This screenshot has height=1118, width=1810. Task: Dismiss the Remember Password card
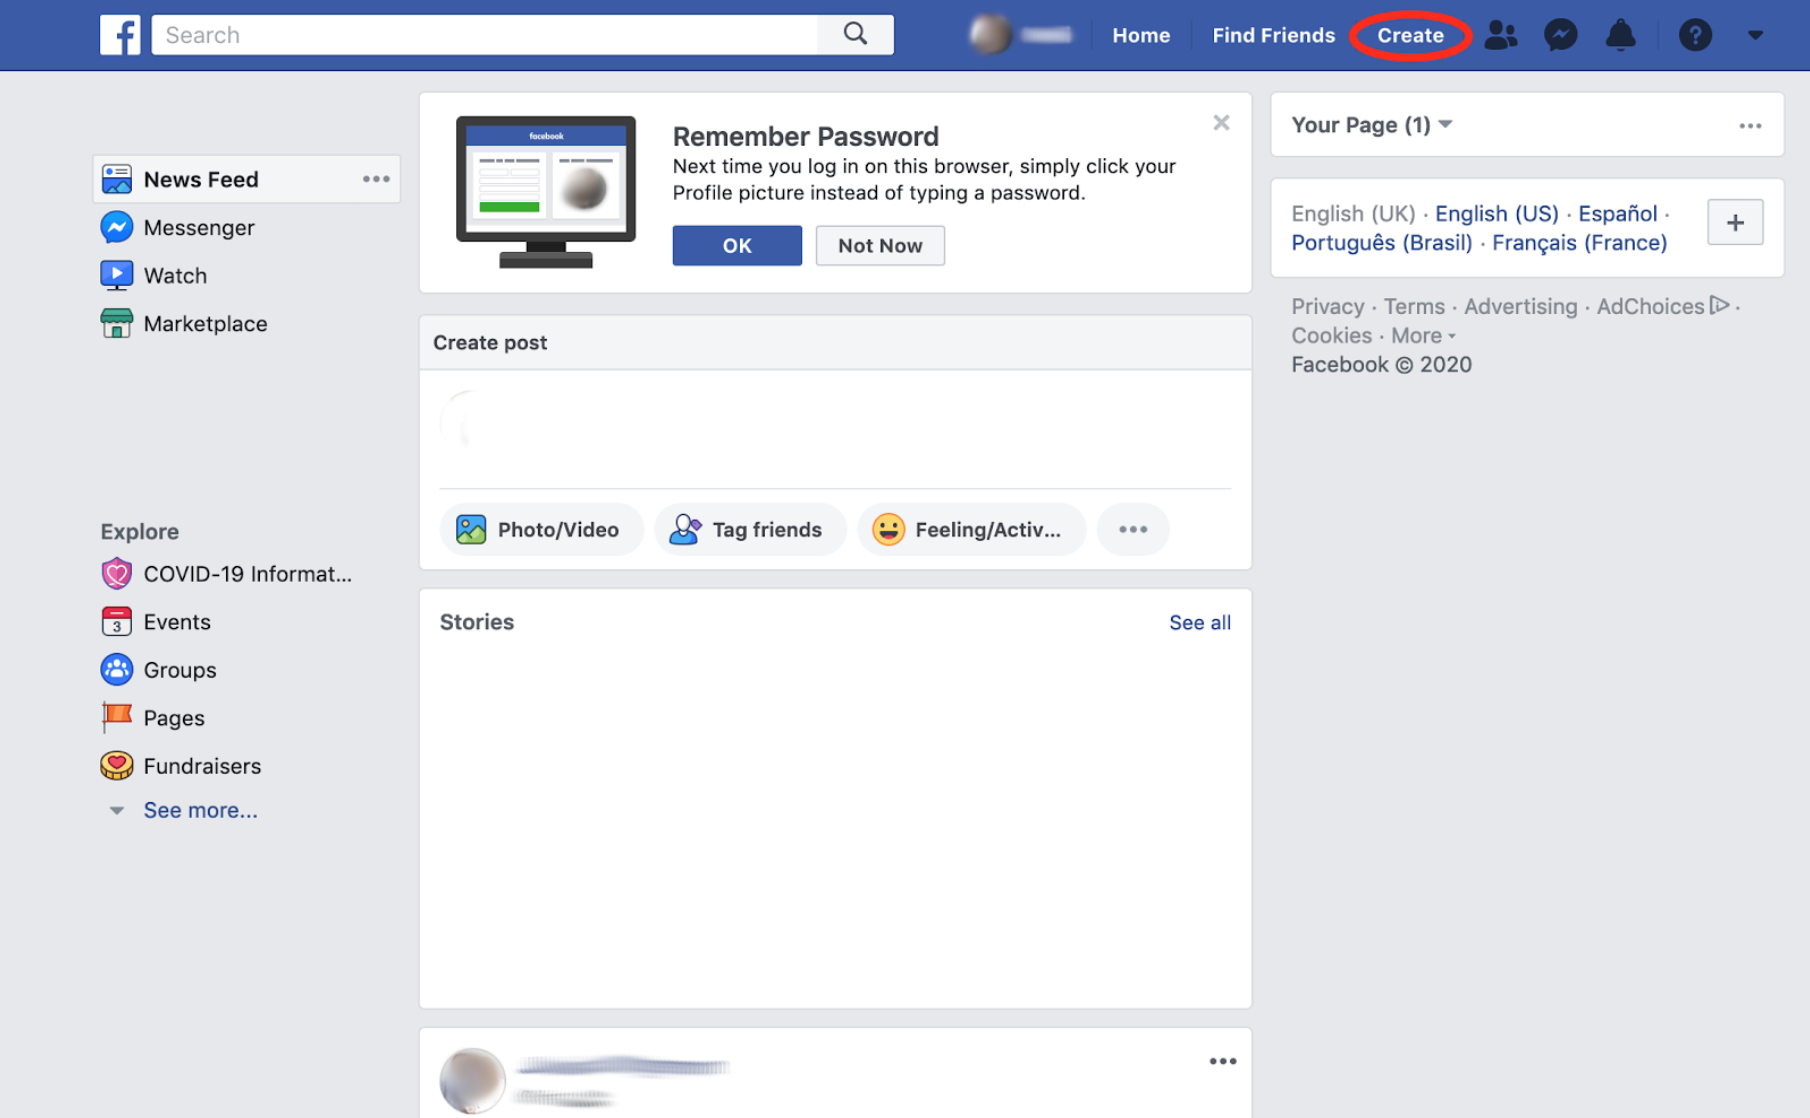point(1221,122)
